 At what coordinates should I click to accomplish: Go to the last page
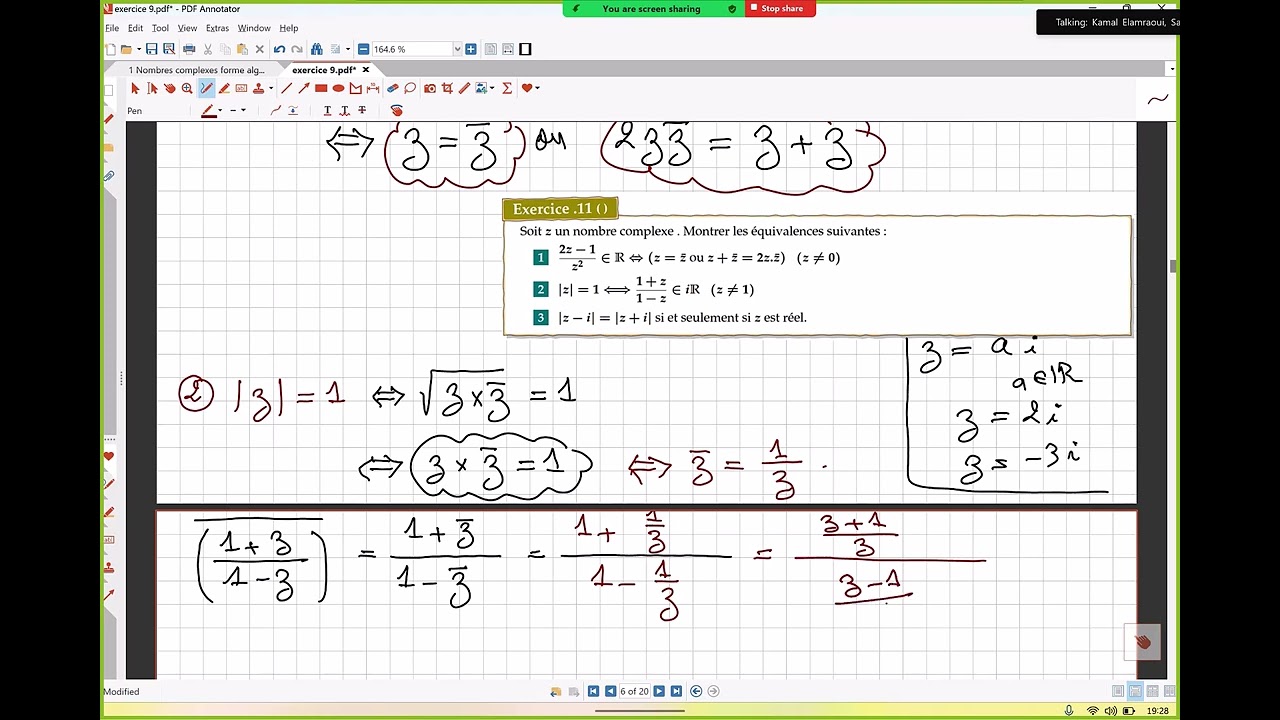tap(676, 691)
